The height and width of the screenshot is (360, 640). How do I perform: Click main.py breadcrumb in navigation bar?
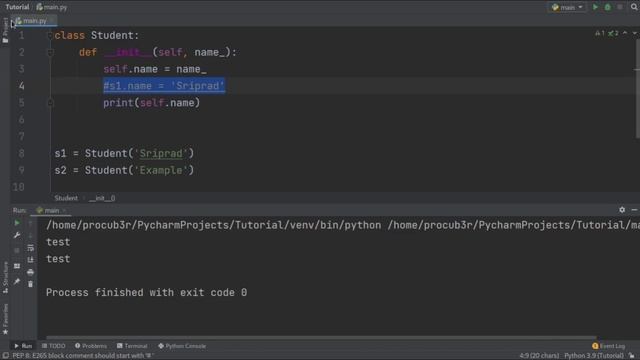pos(51,7)
